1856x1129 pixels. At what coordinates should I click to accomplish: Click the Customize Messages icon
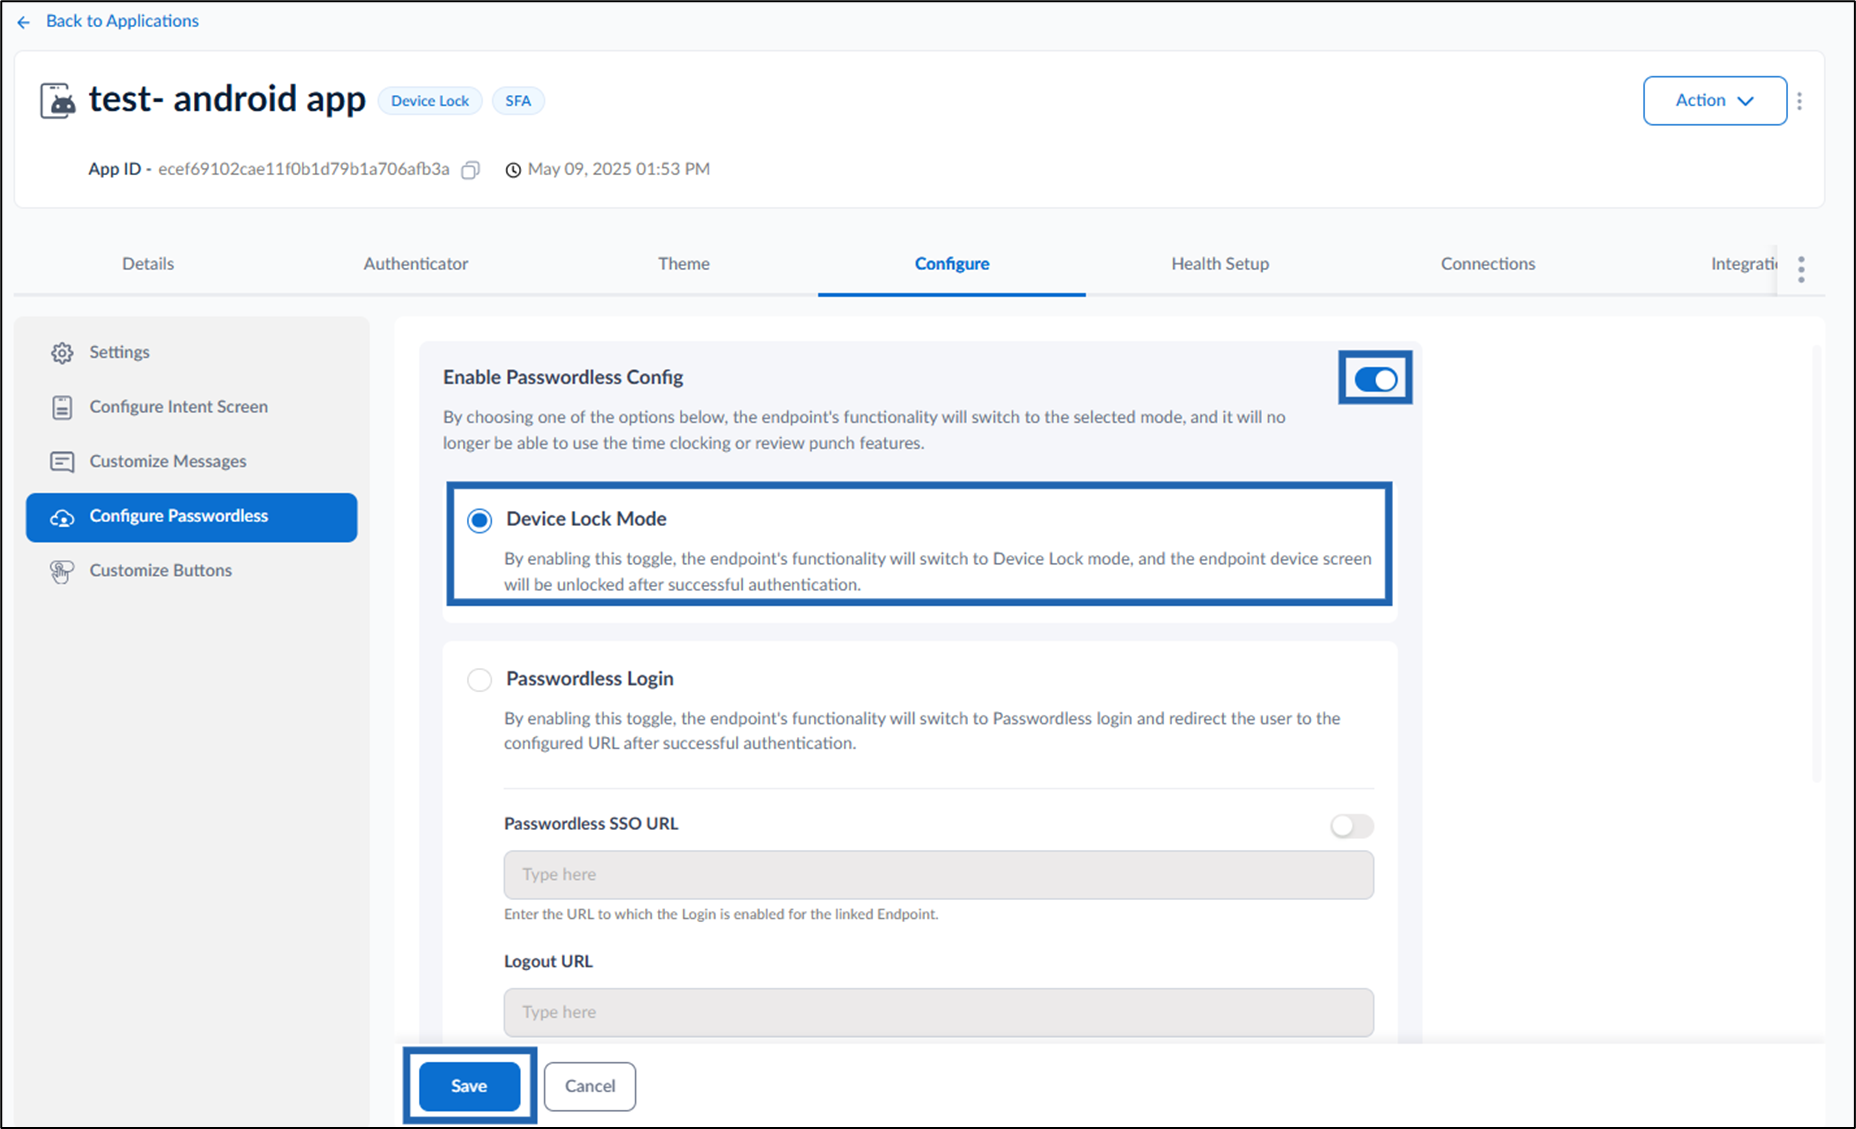click(62, 462)
